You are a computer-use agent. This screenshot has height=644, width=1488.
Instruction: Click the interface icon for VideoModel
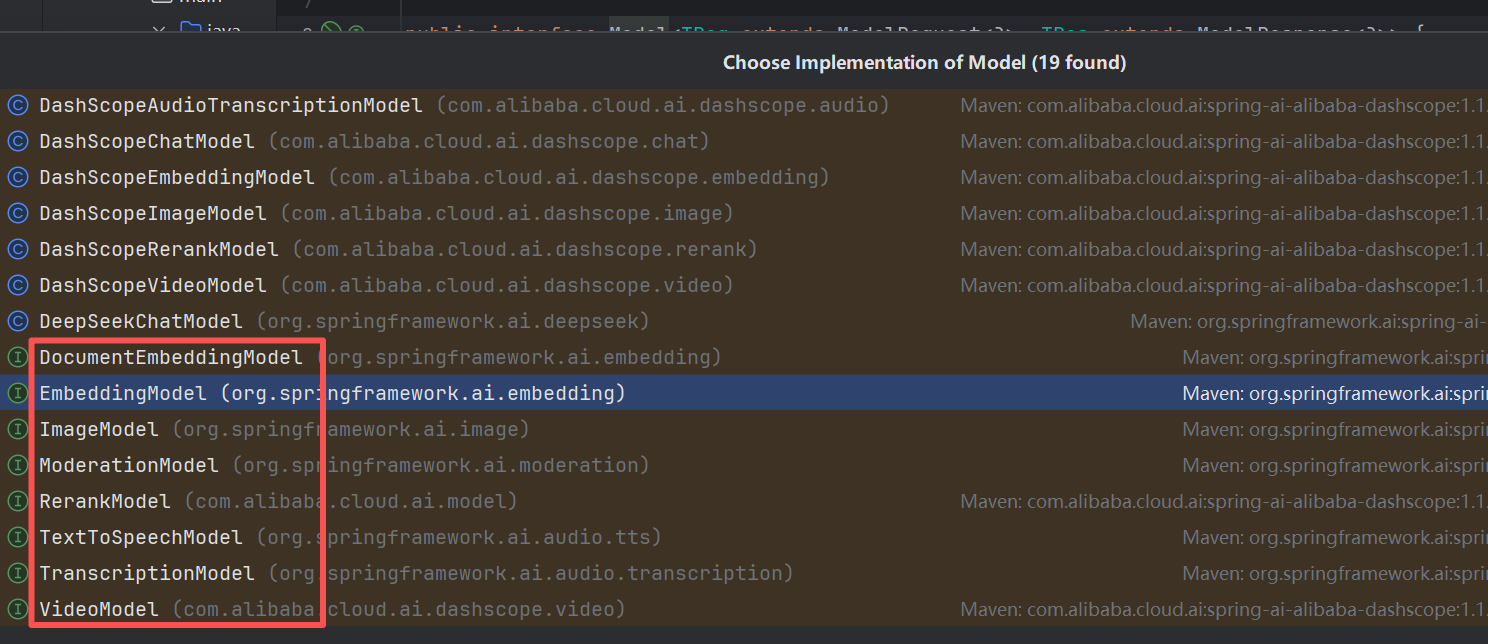tap(17, 609)
